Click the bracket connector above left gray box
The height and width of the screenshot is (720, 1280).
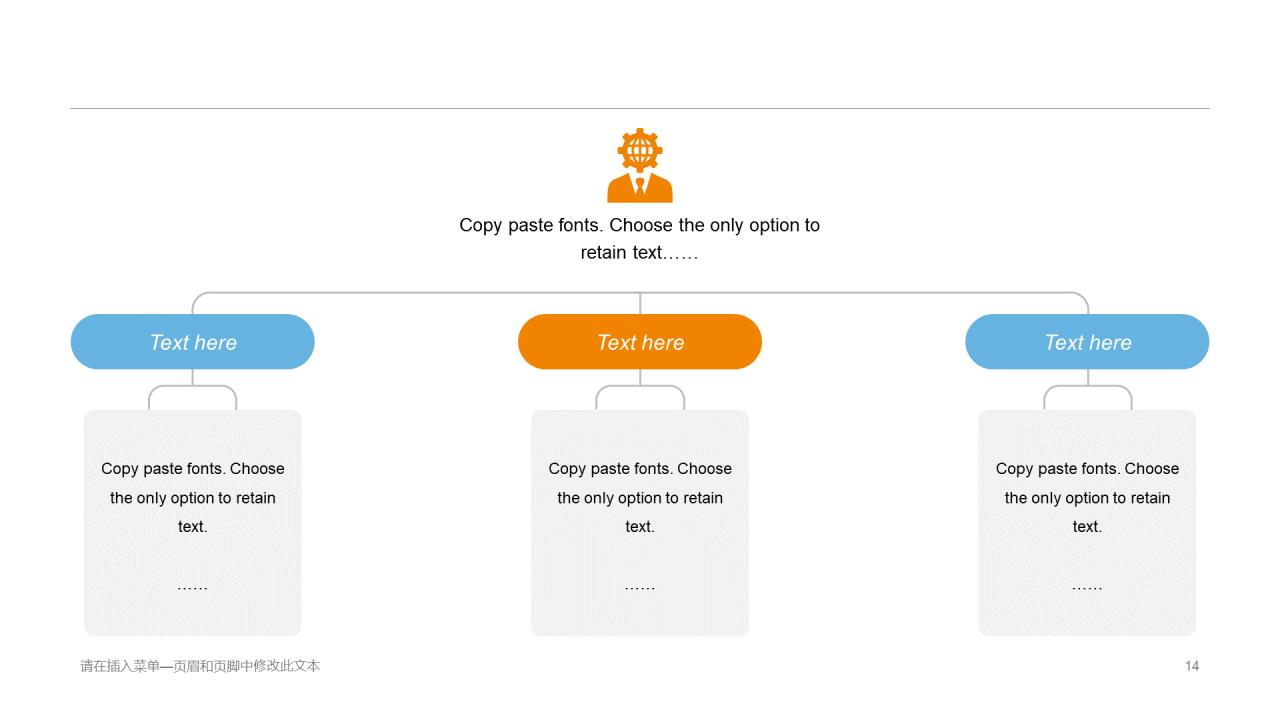coord(193,397)
